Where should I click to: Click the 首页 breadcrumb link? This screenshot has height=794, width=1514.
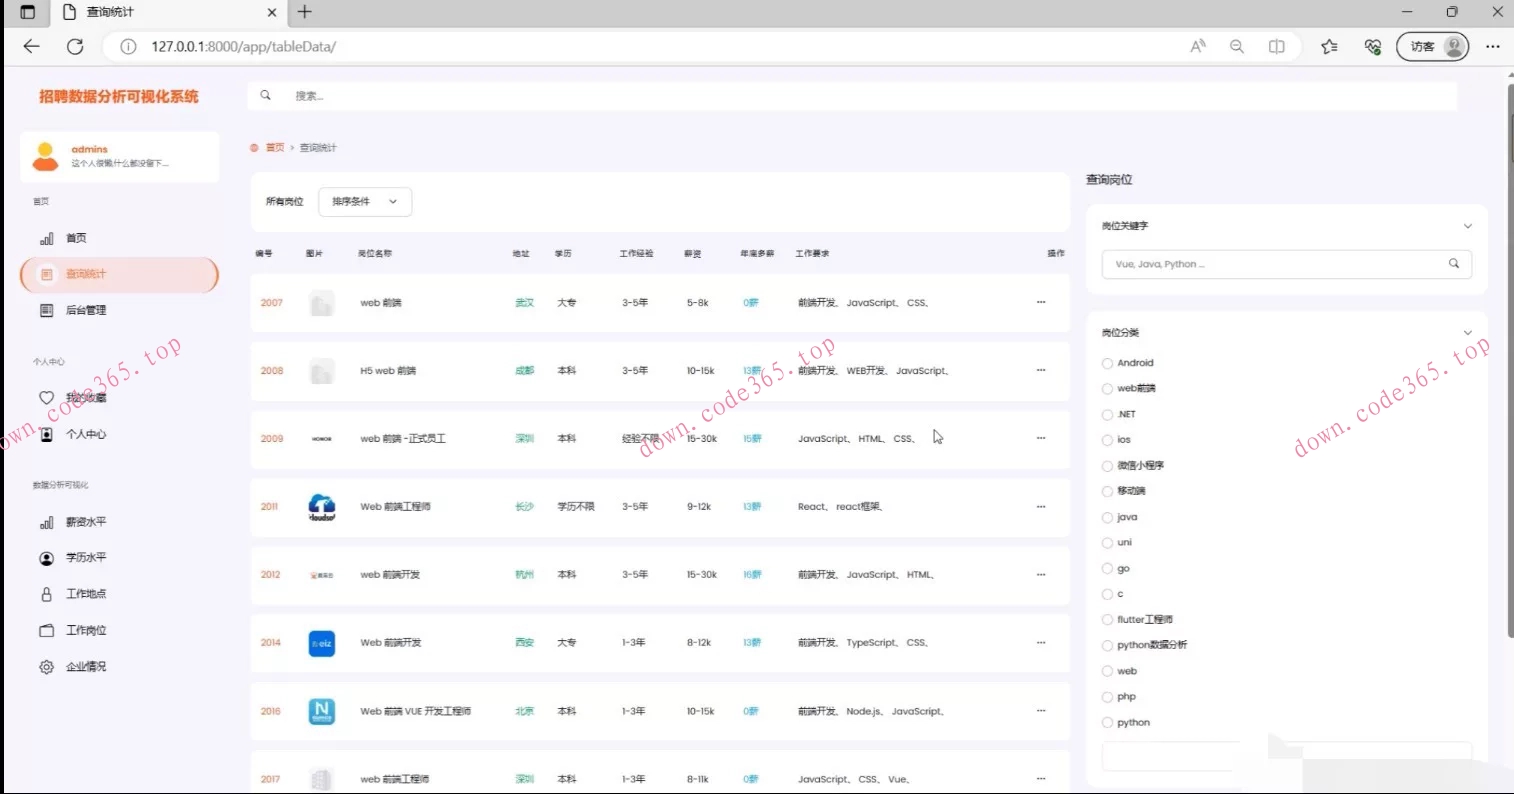(274, 148)
